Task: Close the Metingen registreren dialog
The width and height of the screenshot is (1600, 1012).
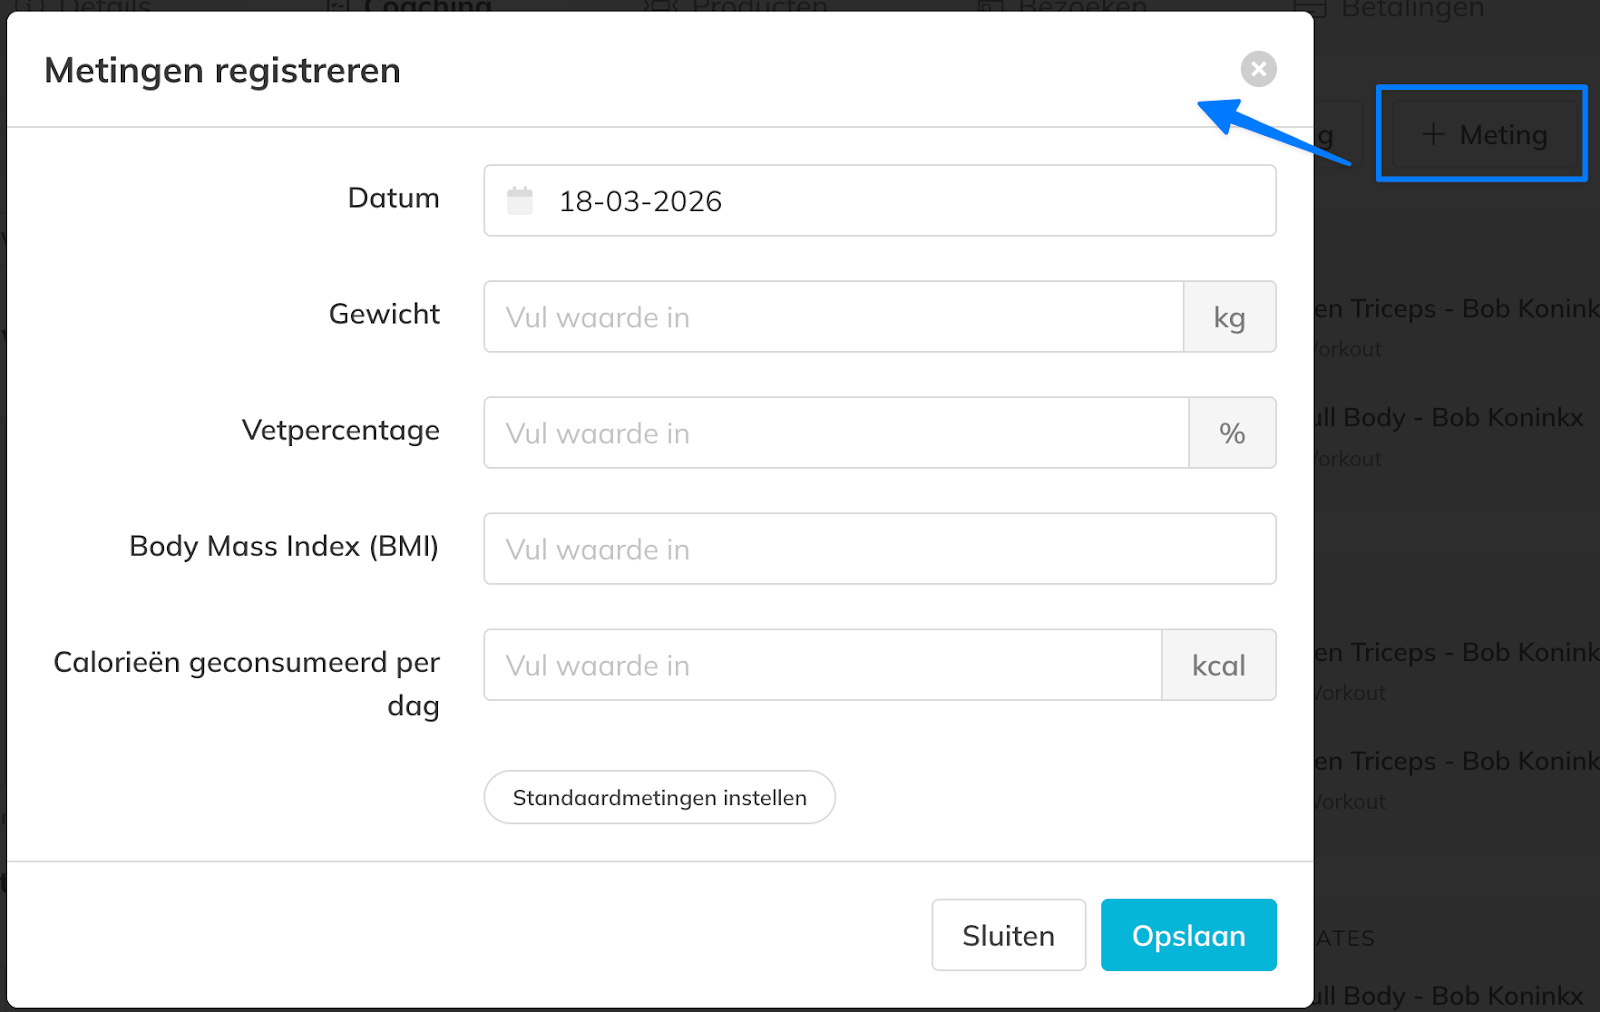Action: [x=1258, y=69]
